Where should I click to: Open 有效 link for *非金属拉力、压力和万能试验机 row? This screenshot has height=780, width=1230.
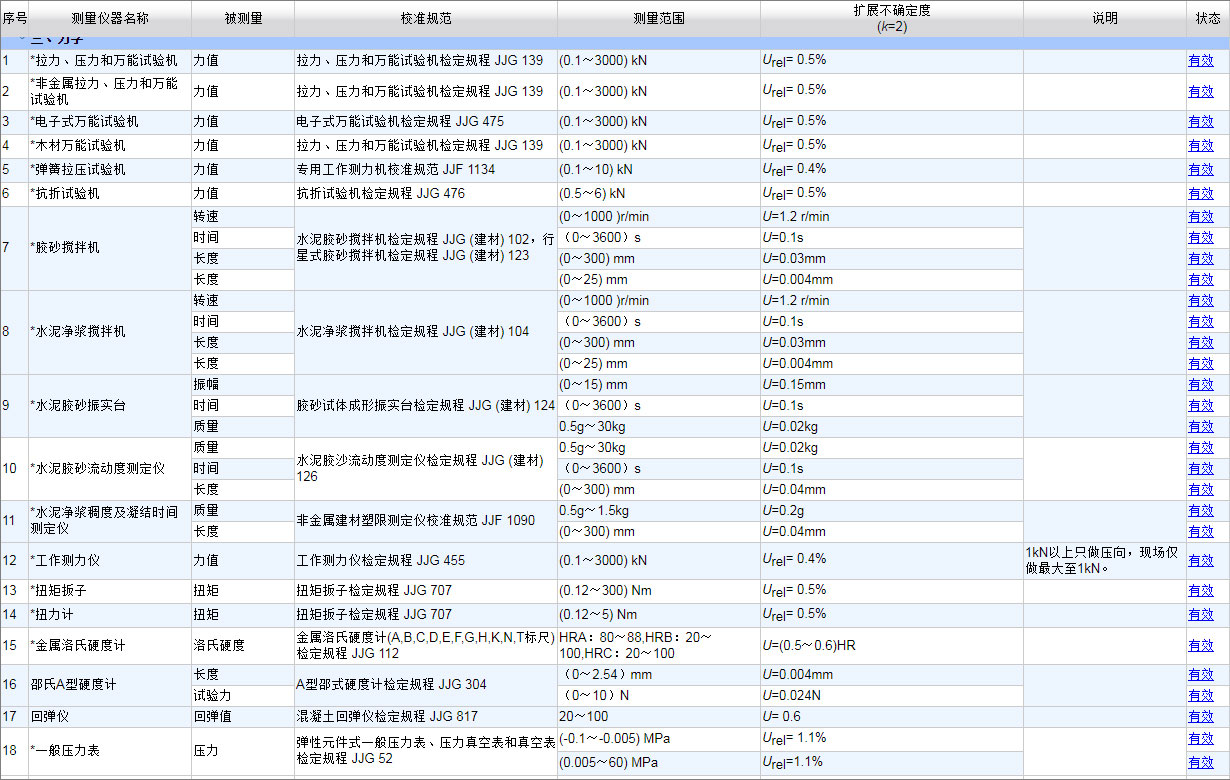(1200, 92)
